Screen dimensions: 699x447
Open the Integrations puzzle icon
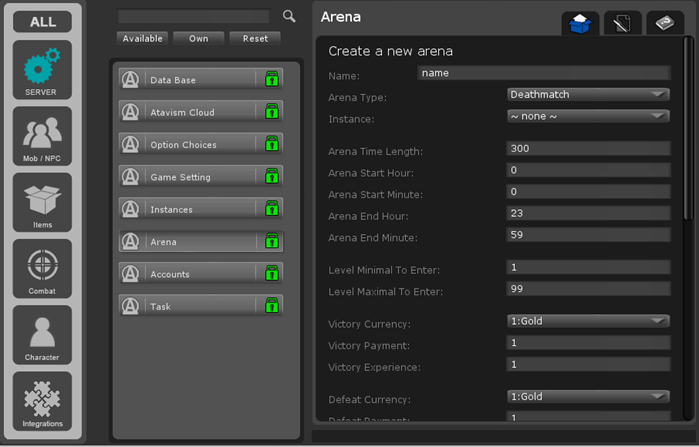pyautogui.click(x=42, y=401)
